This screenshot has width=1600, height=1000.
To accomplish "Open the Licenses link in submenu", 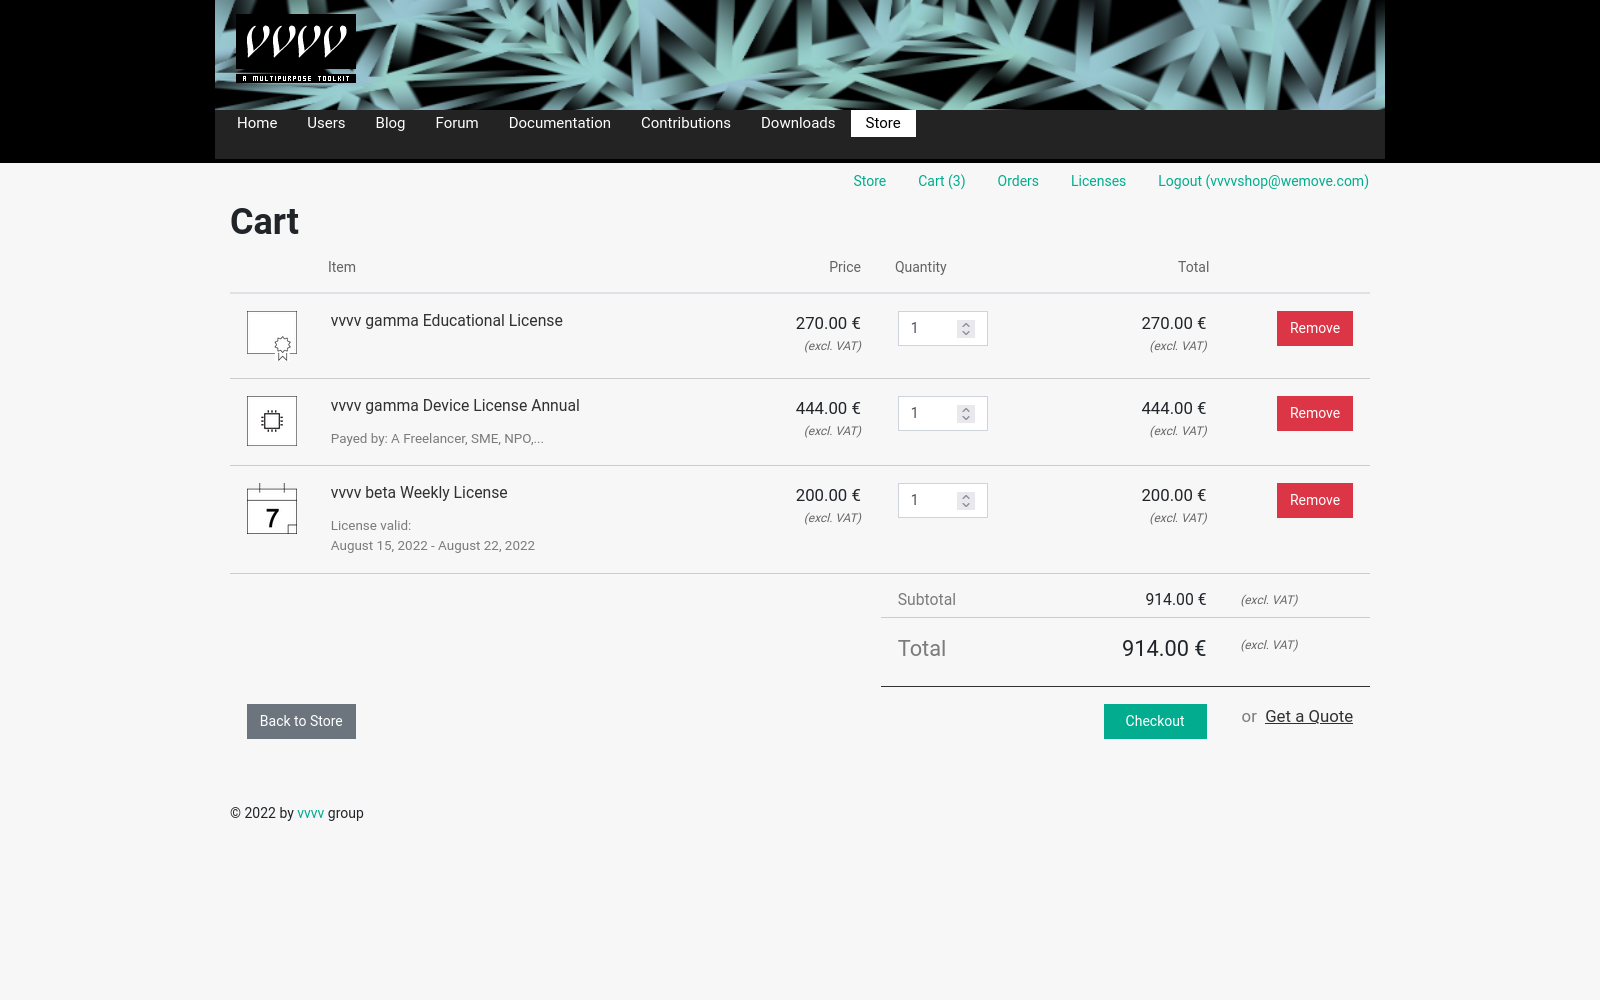I will point(1098,181).
